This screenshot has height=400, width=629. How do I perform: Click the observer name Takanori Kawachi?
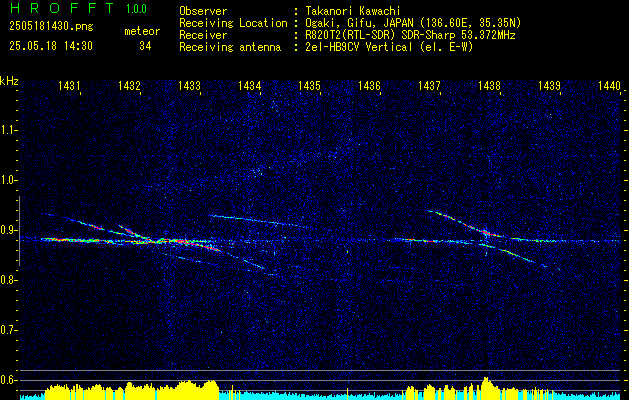coord(351,11)
